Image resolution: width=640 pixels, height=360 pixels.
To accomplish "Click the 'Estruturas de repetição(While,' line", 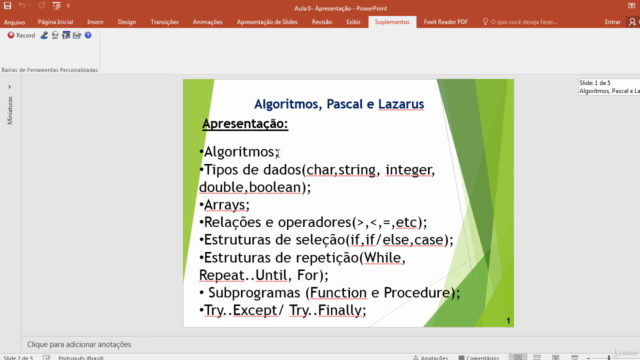I will 302,258.
